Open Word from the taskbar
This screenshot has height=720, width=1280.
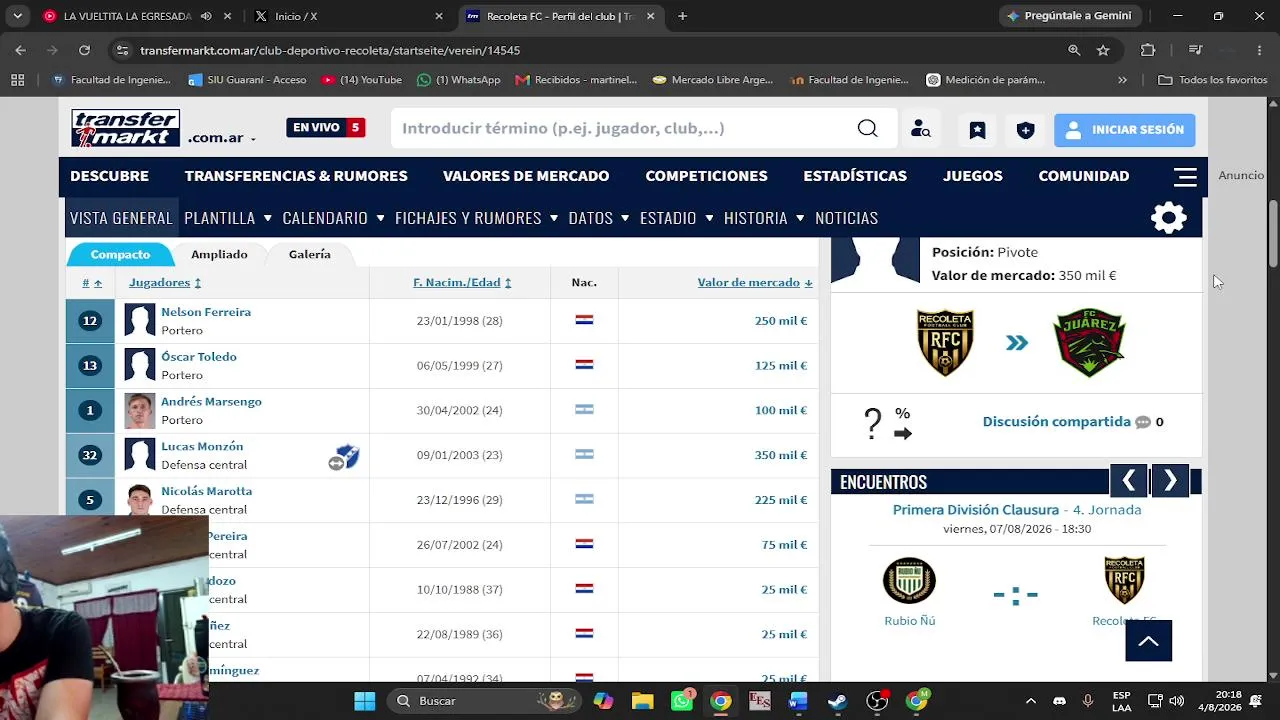point(798,701)
